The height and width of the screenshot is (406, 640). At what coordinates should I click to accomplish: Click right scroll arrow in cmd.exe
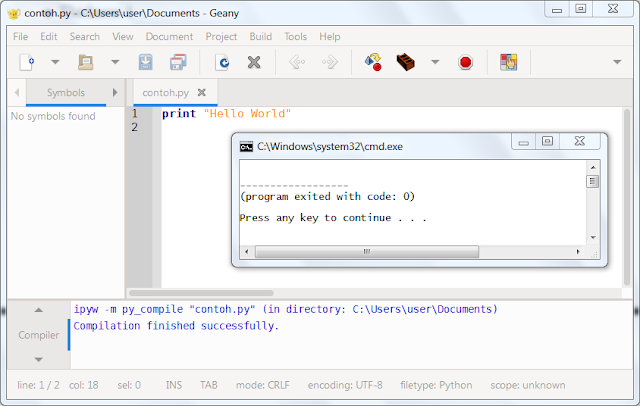pyautogui.click(x=578, y=251)
